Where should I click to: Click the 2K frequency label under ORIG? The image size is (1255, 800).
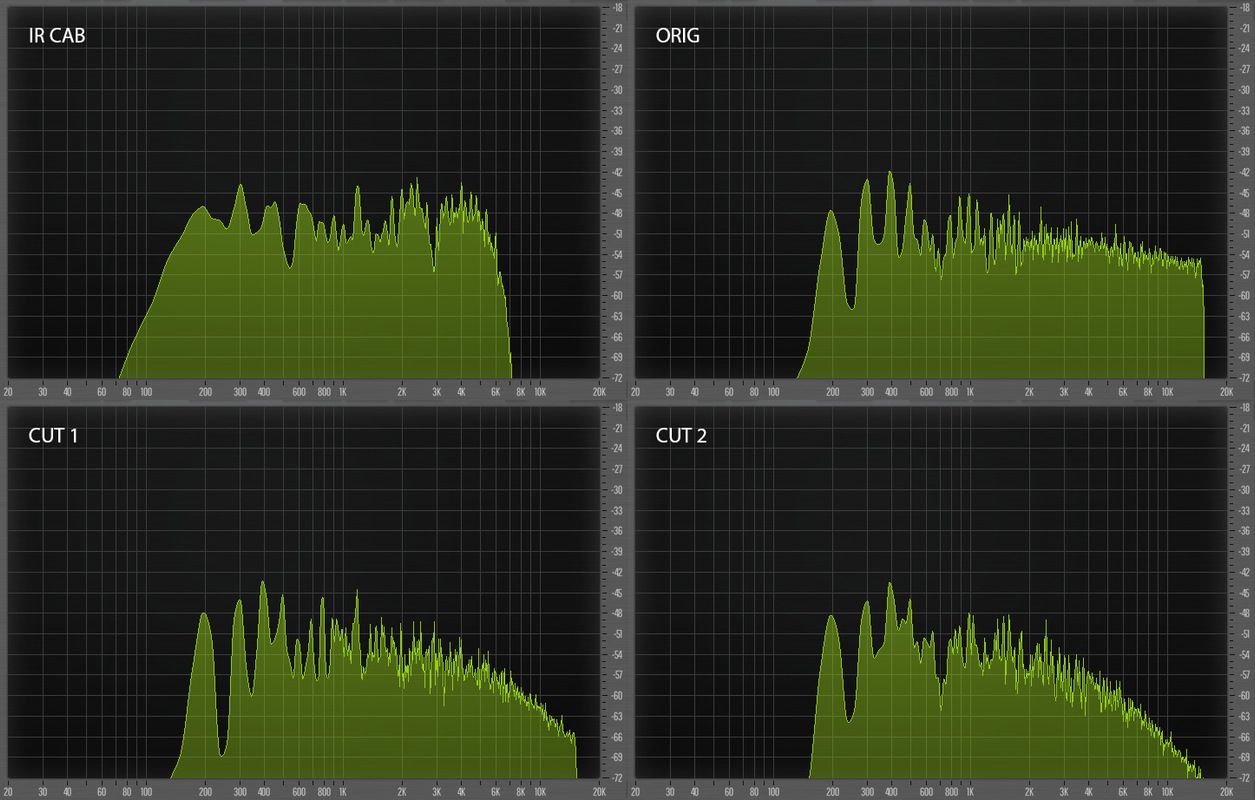point(1029,393)
